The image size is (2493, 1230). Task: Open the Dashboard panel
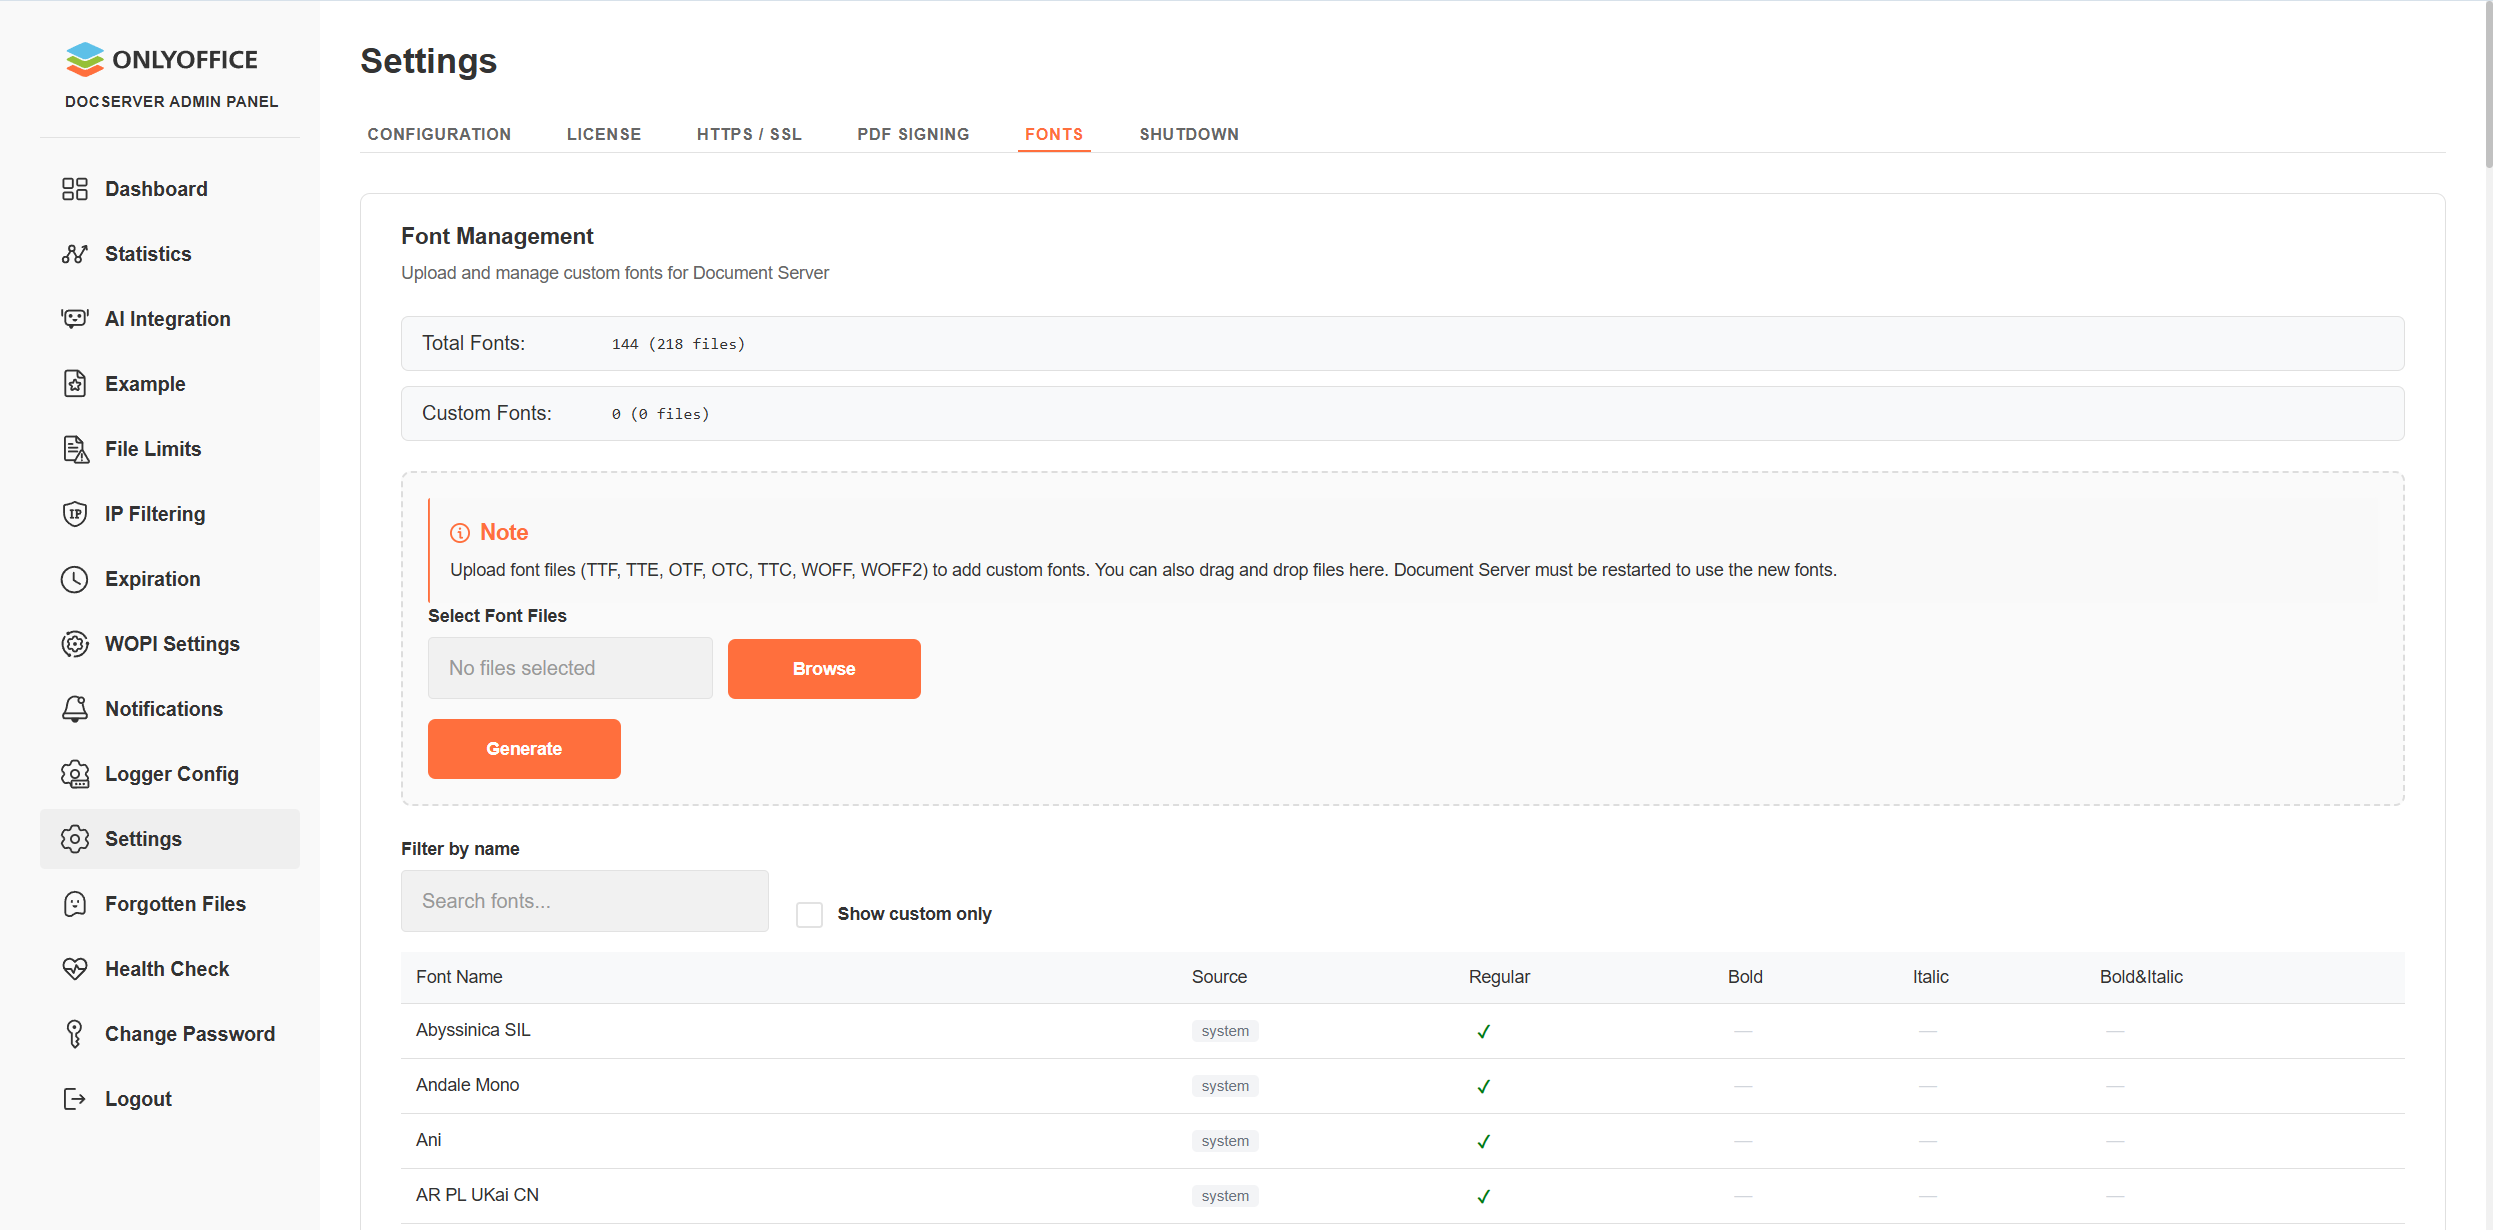click(156, 188)
